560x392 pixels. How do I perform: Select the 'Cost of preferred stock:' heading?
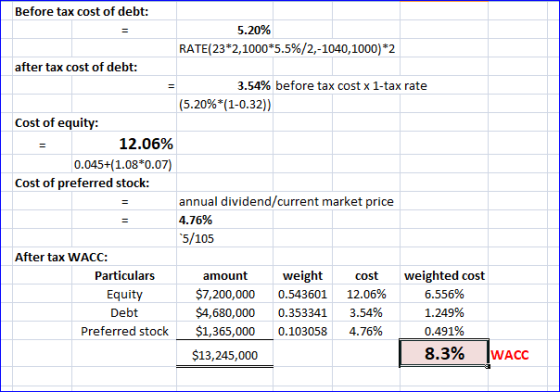tap(82, 183)
